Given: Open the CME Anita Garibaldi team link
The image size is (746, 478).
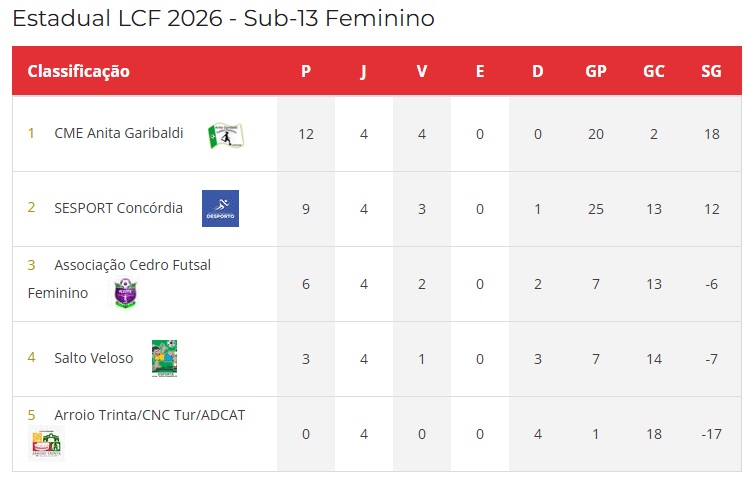Looking at the screenshot, I should tap(119, 133).
